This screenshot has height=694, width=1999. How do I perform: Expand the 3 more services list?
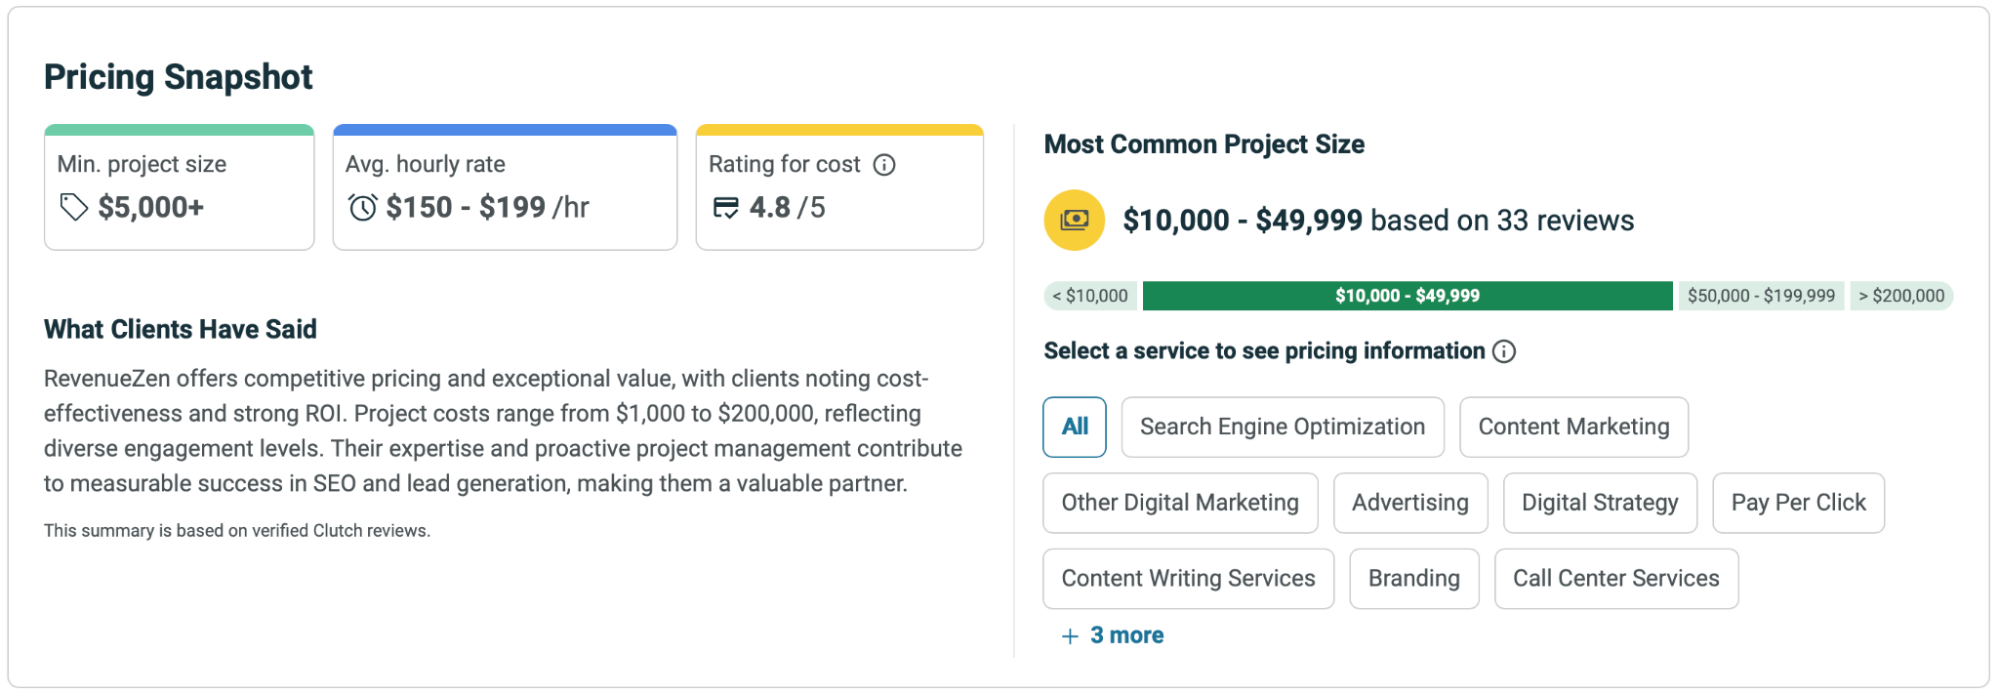coord(1126,636)
